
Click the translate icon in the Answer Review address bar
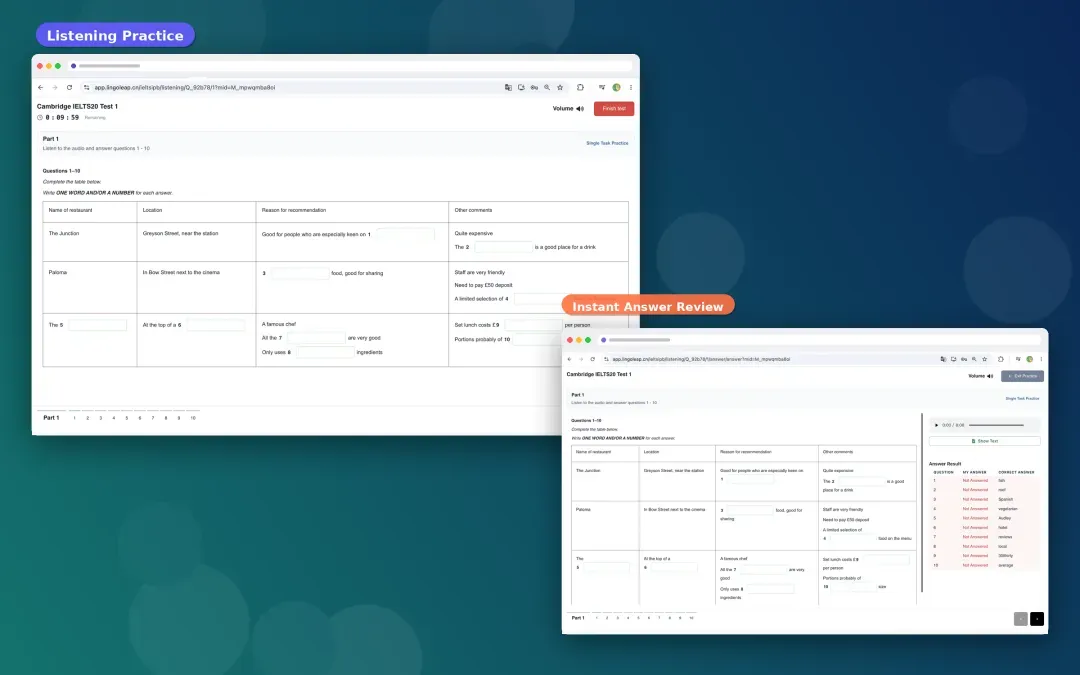point(943,359)
